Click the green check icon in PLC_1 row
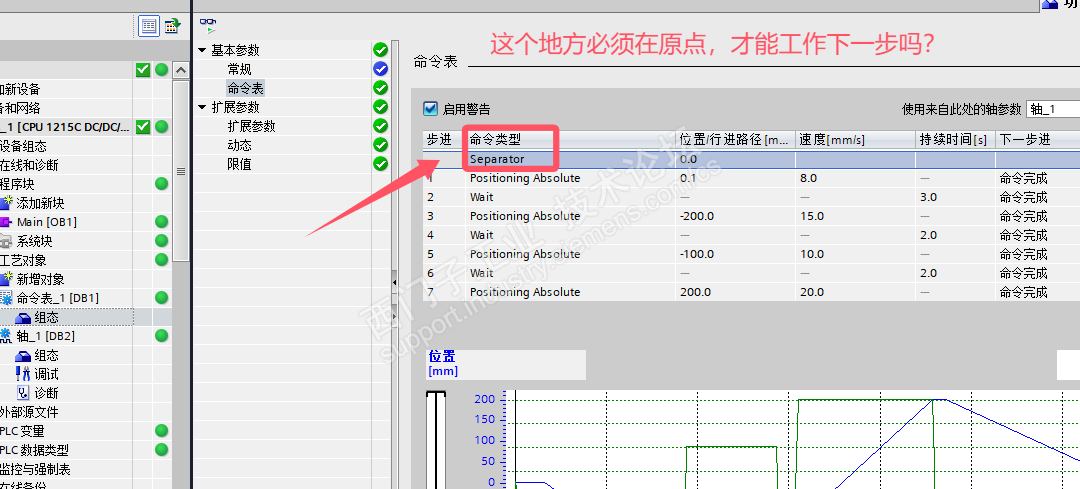The image size is (1080, 489). [143, 127]
